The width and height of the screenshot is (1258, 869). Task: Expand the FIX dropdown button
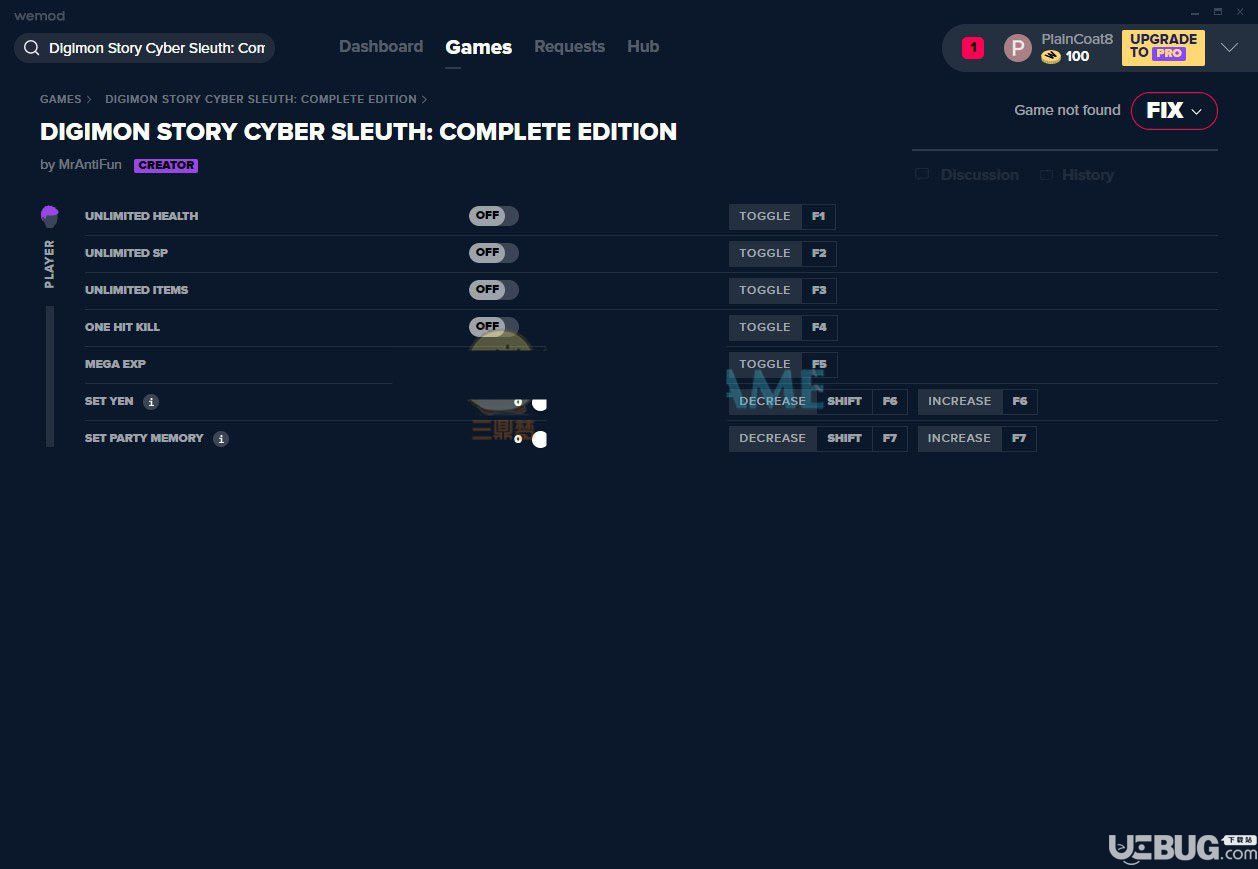click(1174, 111)
